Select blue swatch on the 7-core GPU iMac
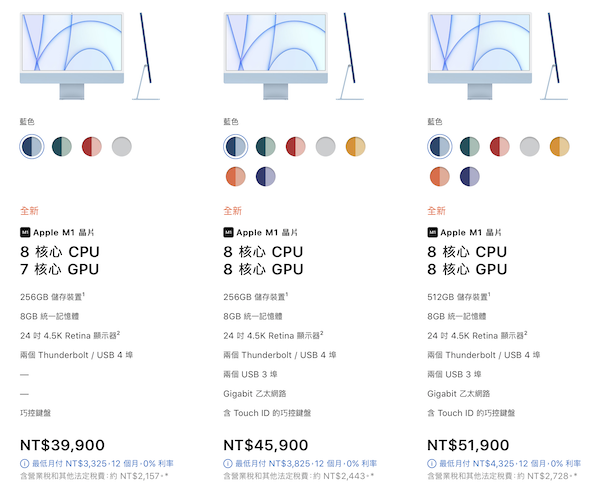Screen dimensions: 600x494 click(32, 147)
